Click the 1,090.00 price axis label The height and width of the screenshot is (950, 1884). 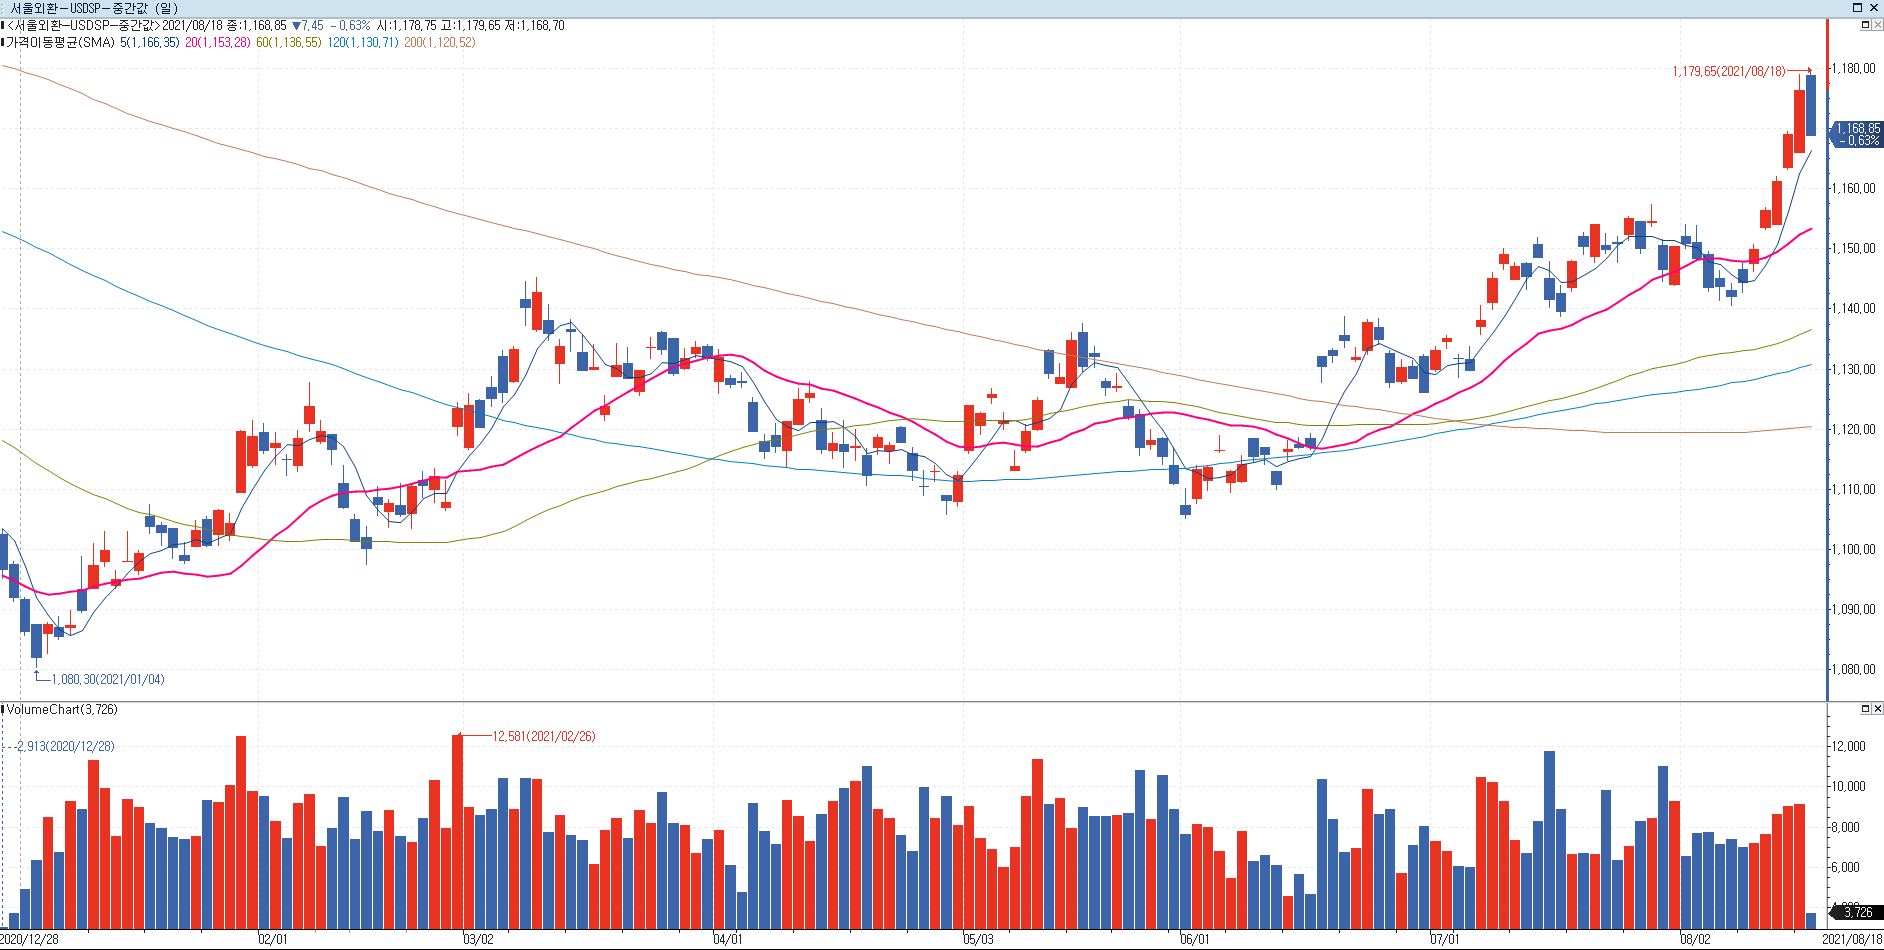[x=1854, y=609]
